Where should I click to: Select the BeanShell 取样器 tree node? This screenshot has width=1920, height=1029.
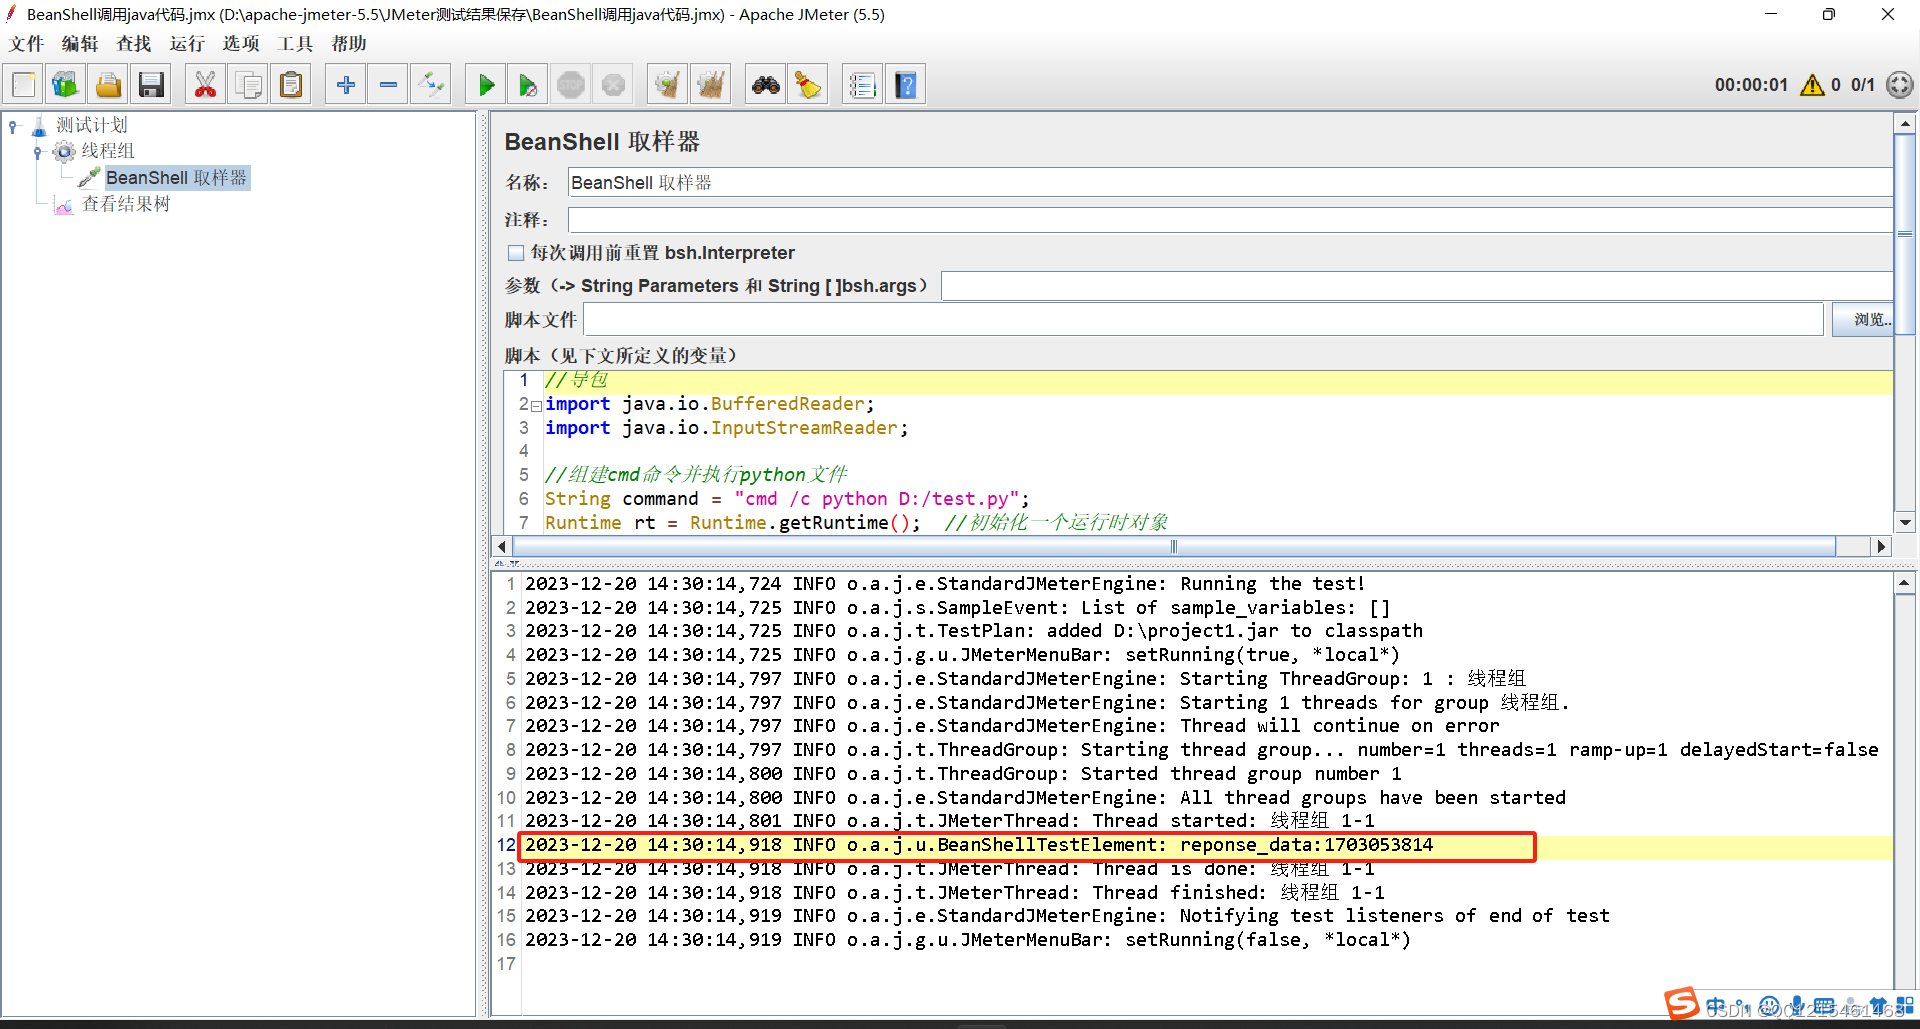(x=176, y=178)
